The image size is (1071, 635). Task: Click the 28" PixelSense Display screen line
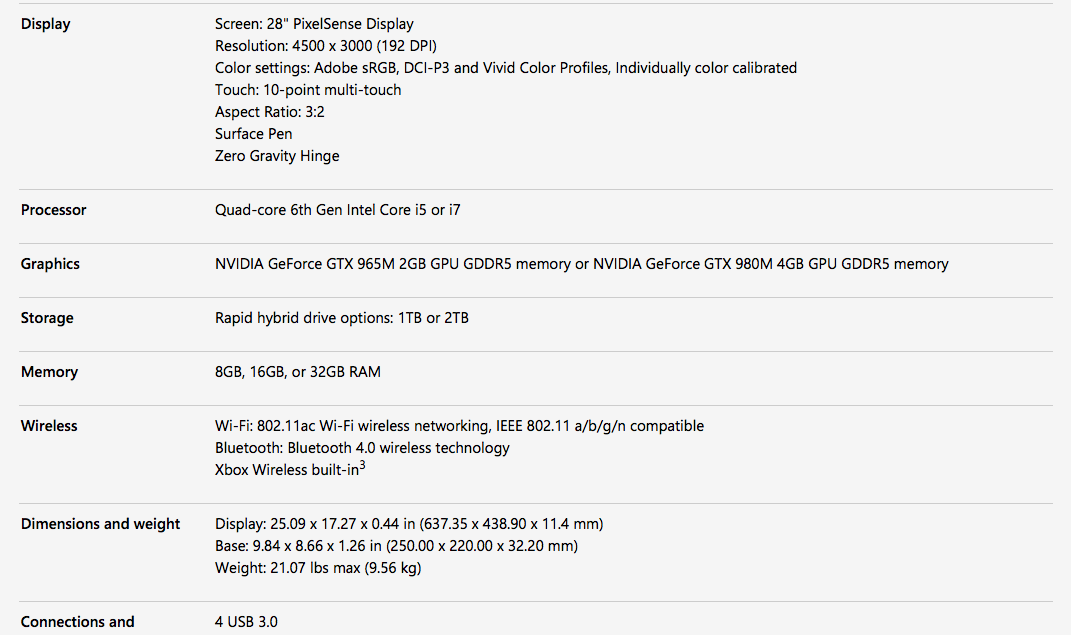coord(314,24)
